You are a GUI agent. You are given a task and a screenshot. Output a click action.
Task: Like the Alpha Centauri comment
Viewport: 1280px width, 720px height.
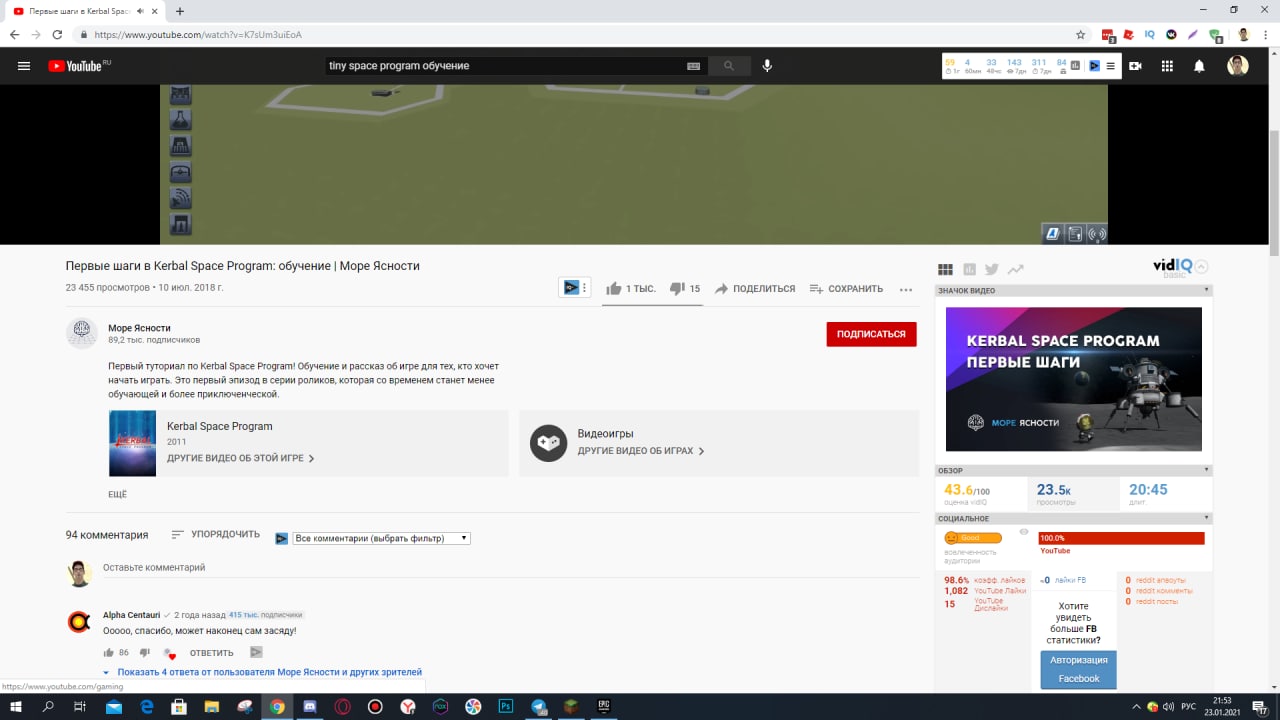(109, 653)
